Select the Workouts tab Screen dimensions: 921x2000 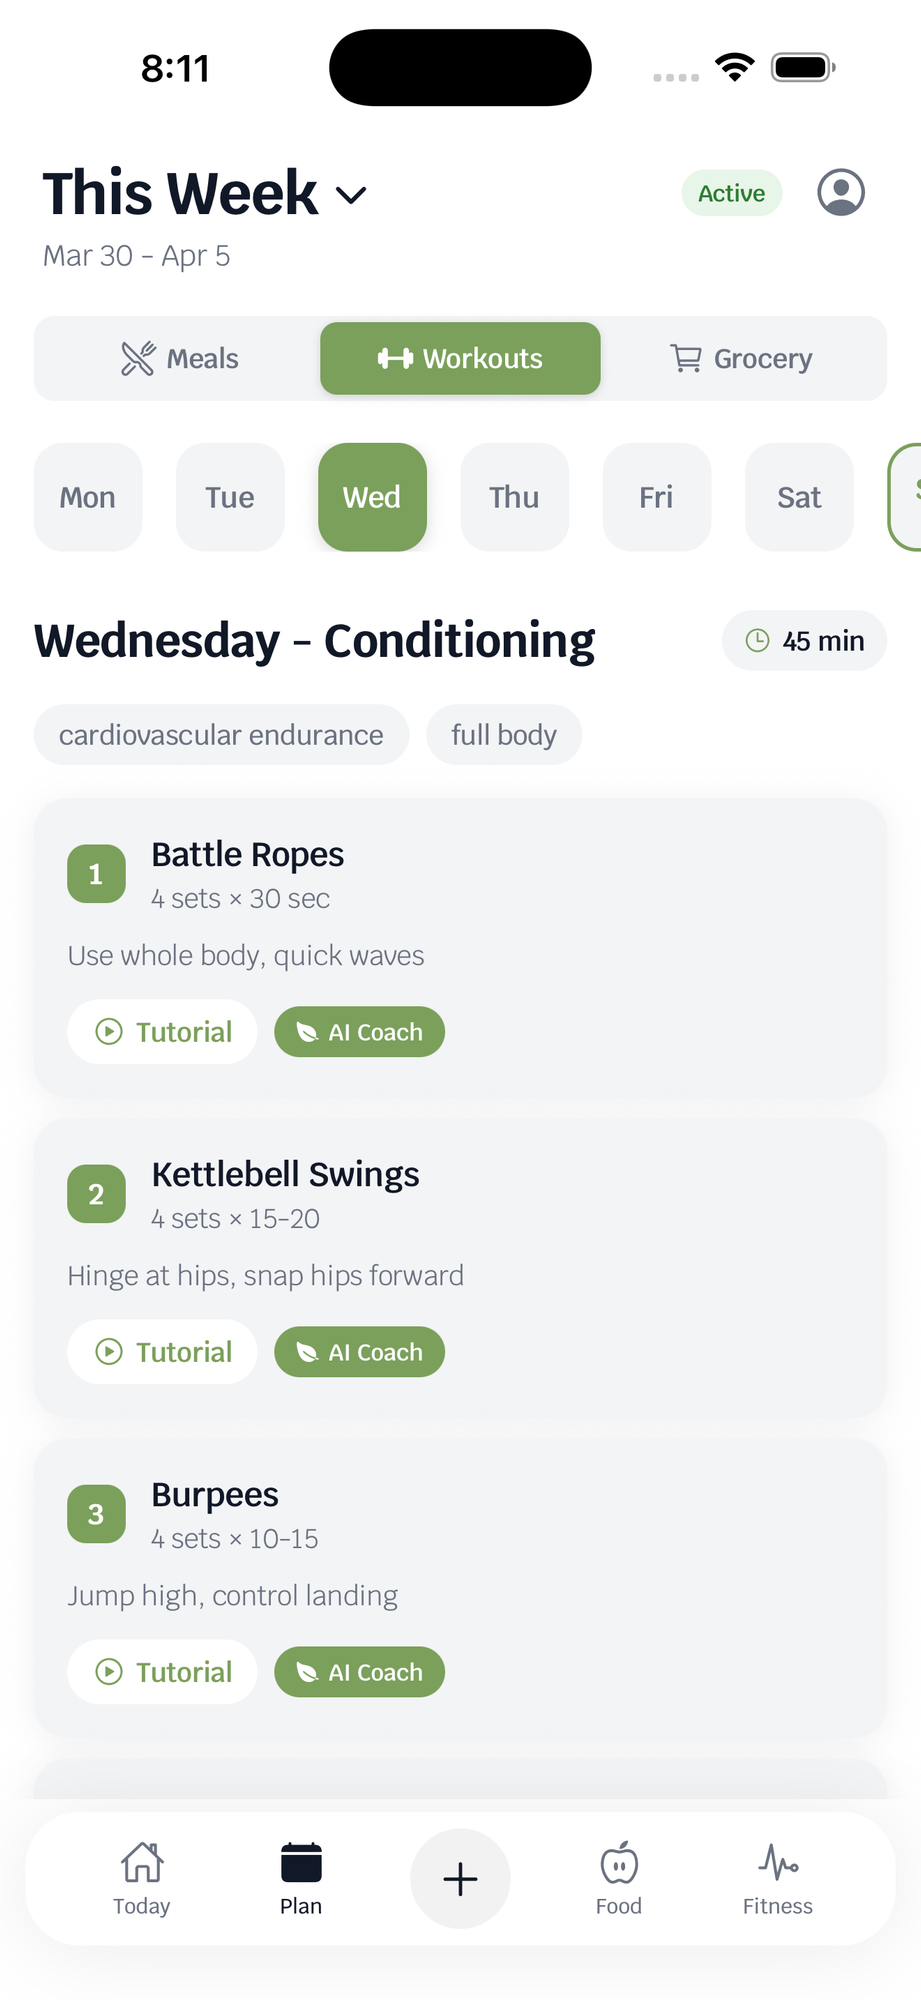coord(460,358)
